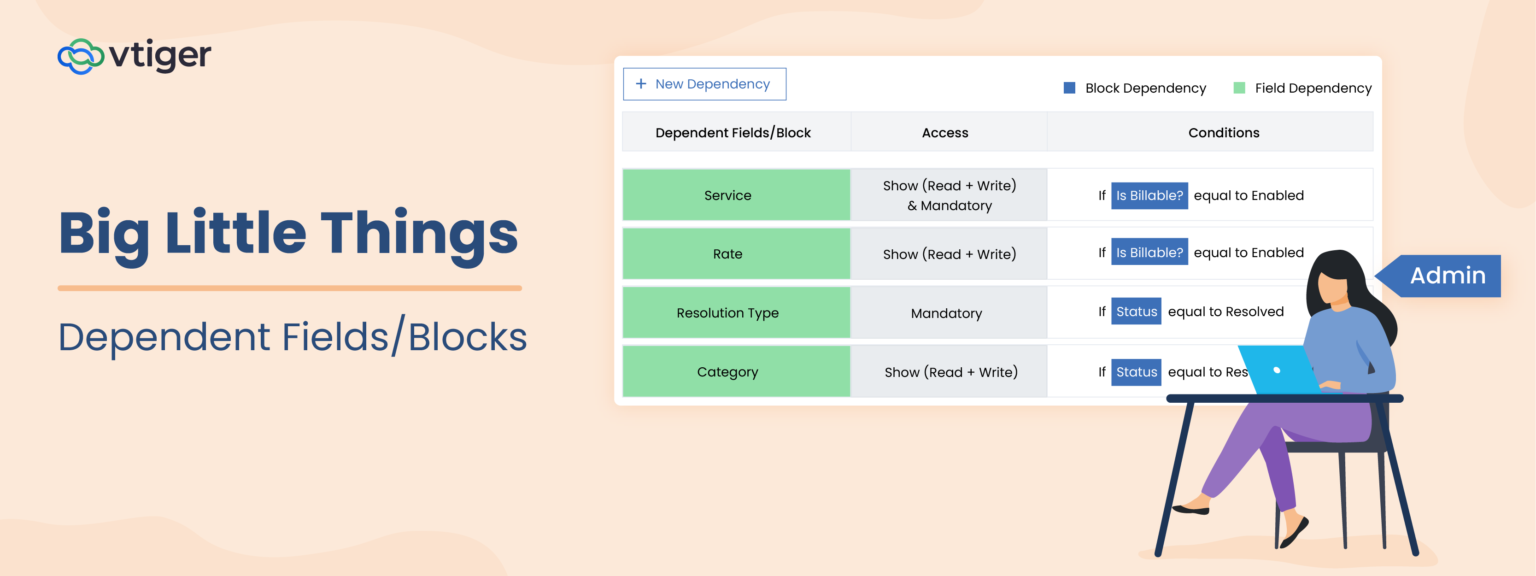Click the blue Block Dependency legend swatch
The image size is (1536, 576).
pos(1069,88)
